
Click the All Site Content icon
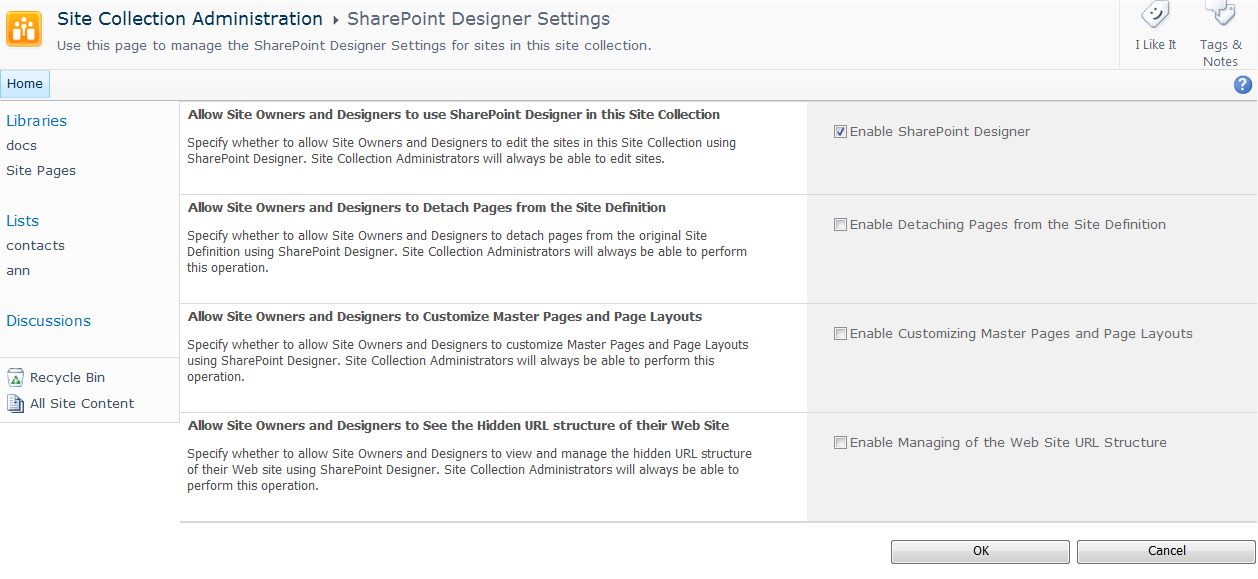click(15, 404)
